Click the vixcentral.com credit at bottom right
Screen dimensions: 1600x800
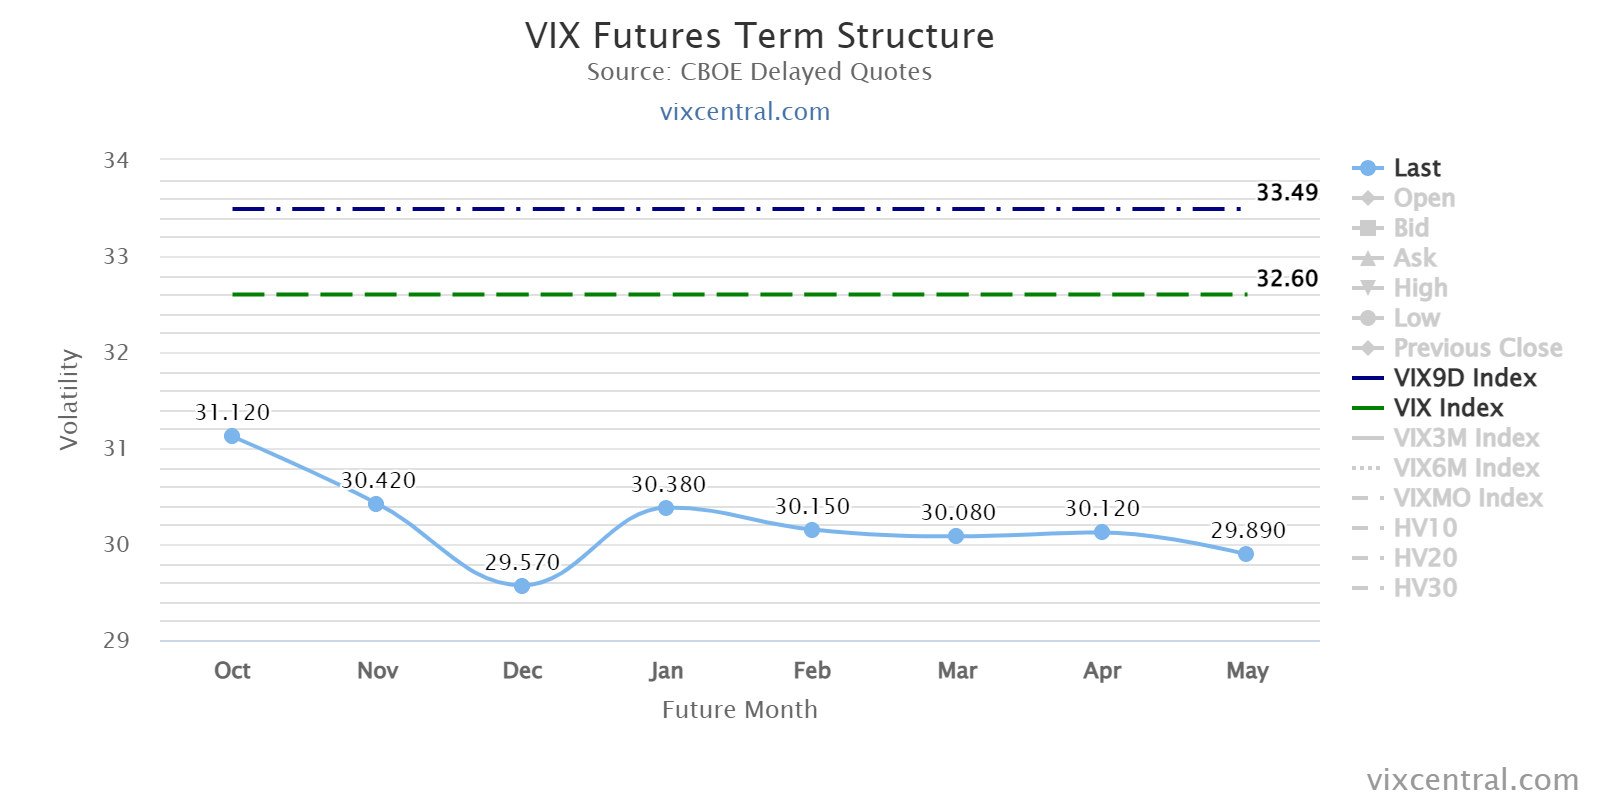tap(1473, 779)
